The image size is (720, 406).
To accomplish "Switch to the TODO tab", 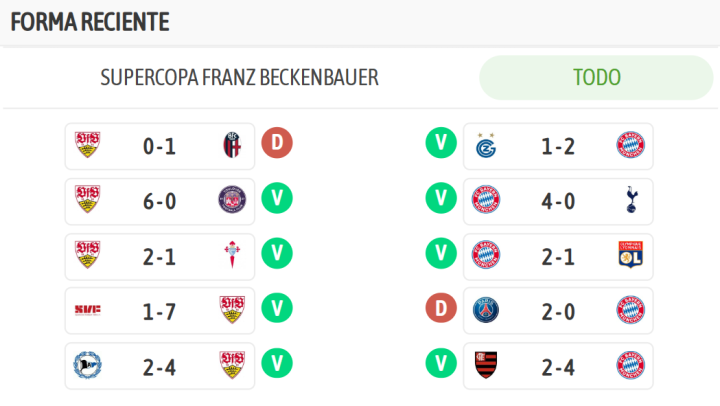I will pyautogui.click(x=596, y=77).
